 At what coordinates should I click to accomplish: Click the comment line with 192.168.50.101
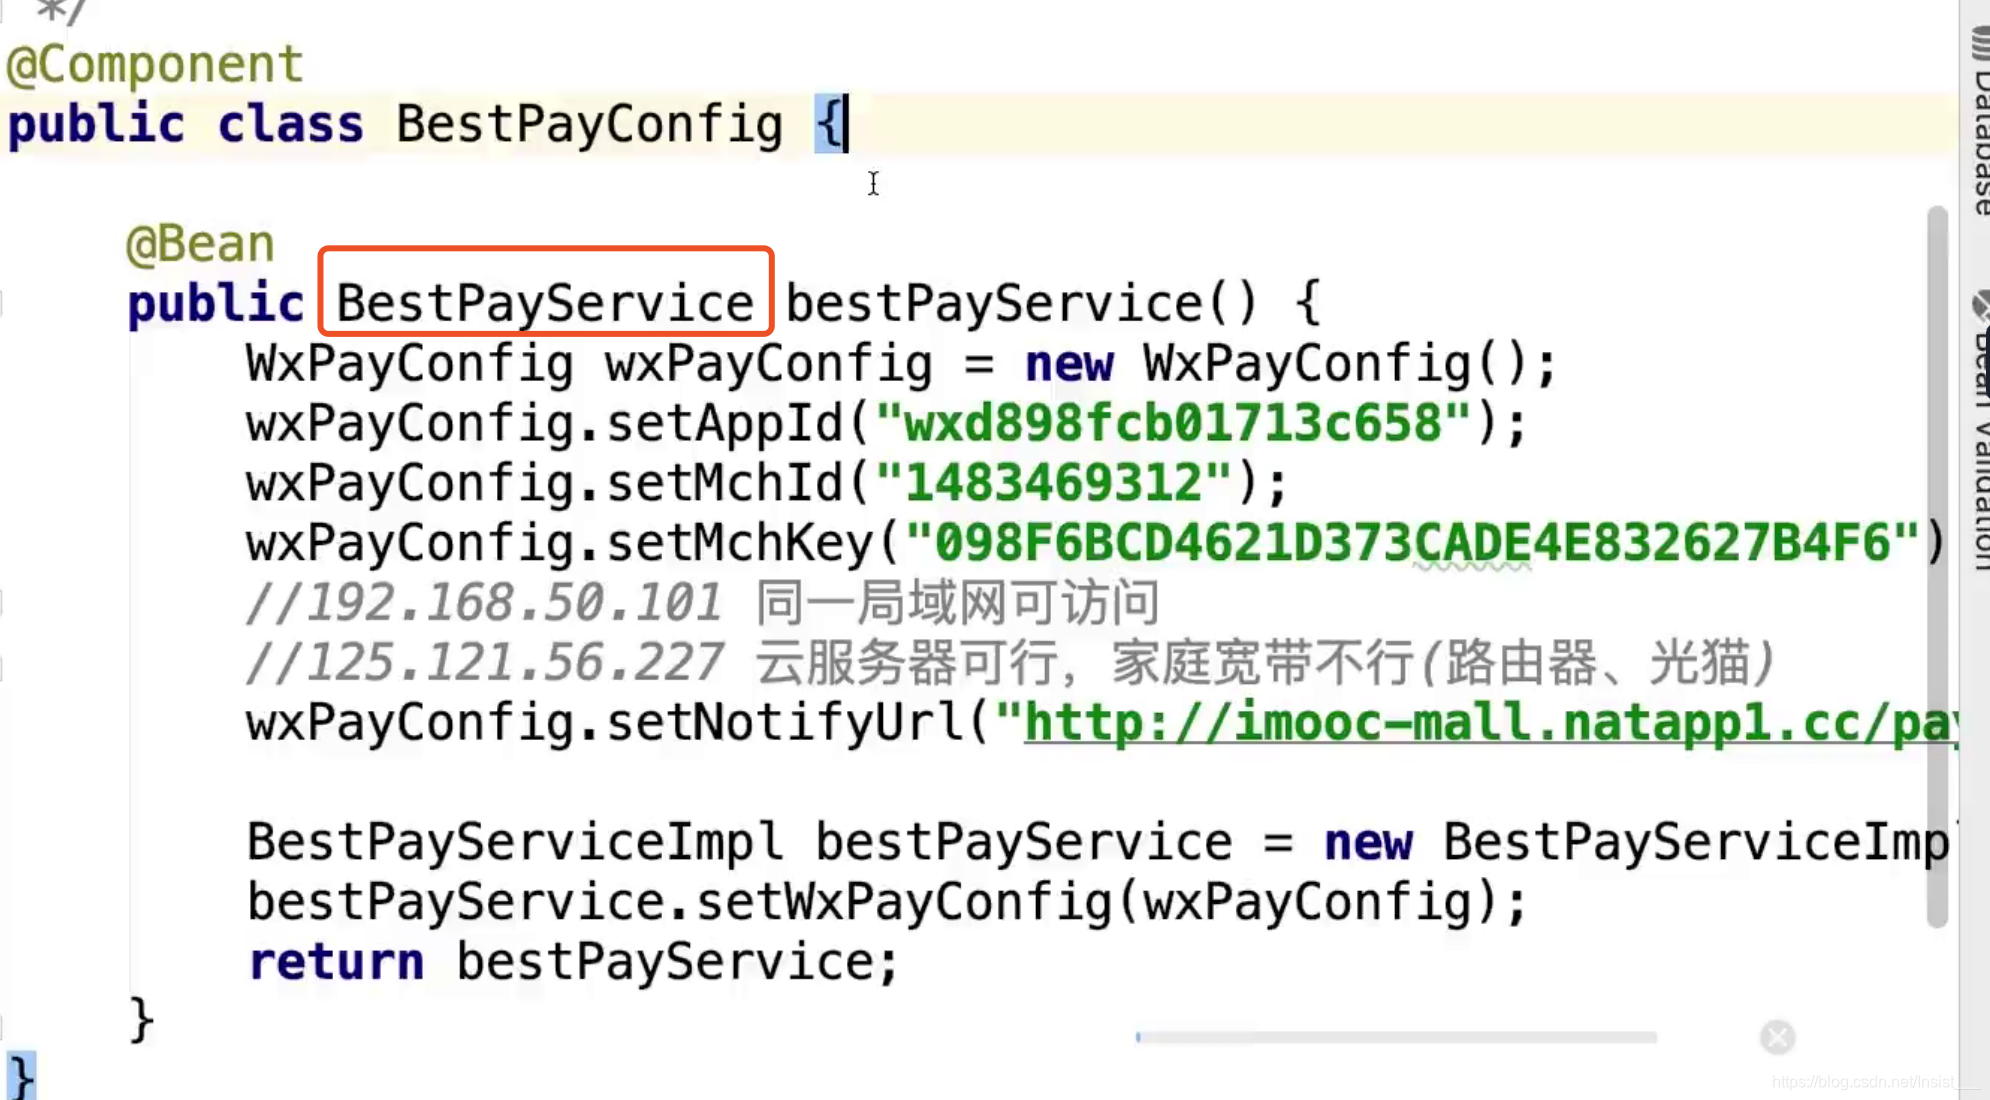[x=703, y=603]
